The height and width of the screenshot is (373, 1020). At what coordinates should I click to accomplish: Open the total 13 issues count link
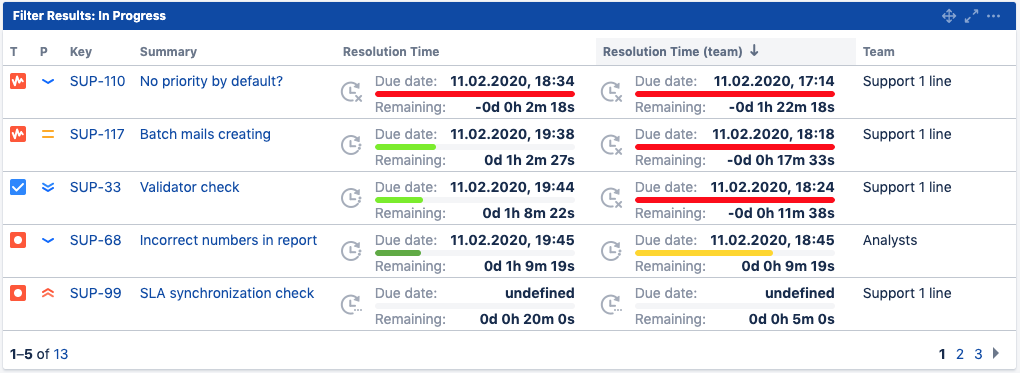pos(60,354)
